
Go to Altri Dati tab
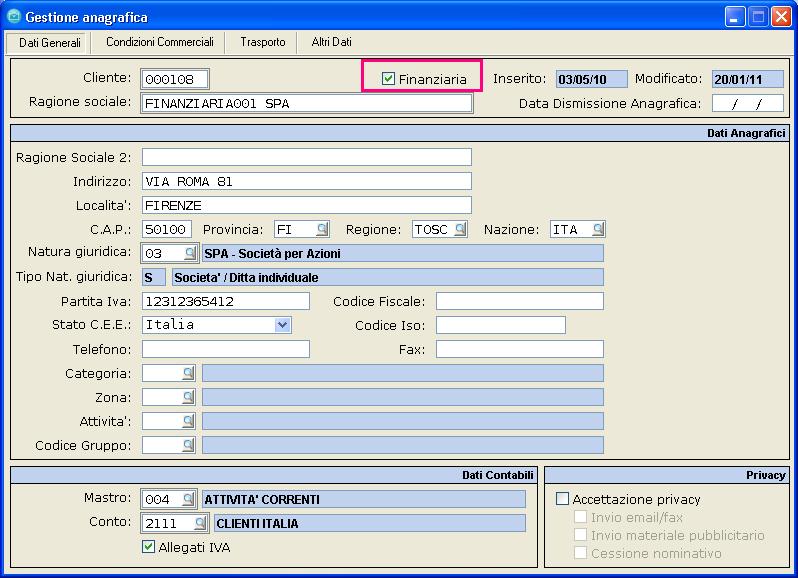(331, 42)
